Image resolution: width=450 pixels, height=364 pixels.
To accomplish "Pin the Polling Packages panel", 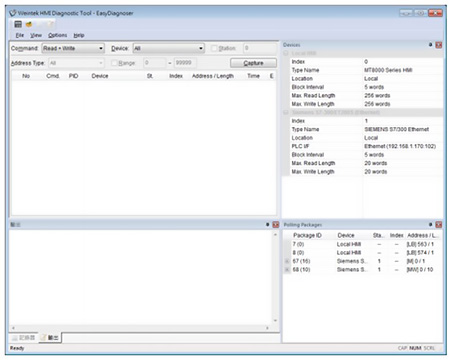I will click(x=430, y=224).
